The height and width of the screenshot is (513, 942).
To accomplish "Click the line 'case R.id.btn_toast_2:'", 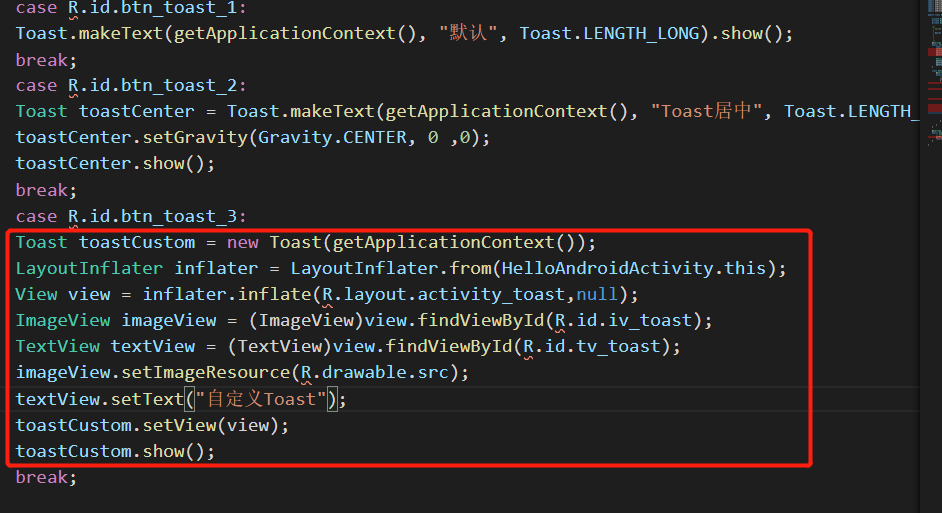I will [x=131, y=86].
